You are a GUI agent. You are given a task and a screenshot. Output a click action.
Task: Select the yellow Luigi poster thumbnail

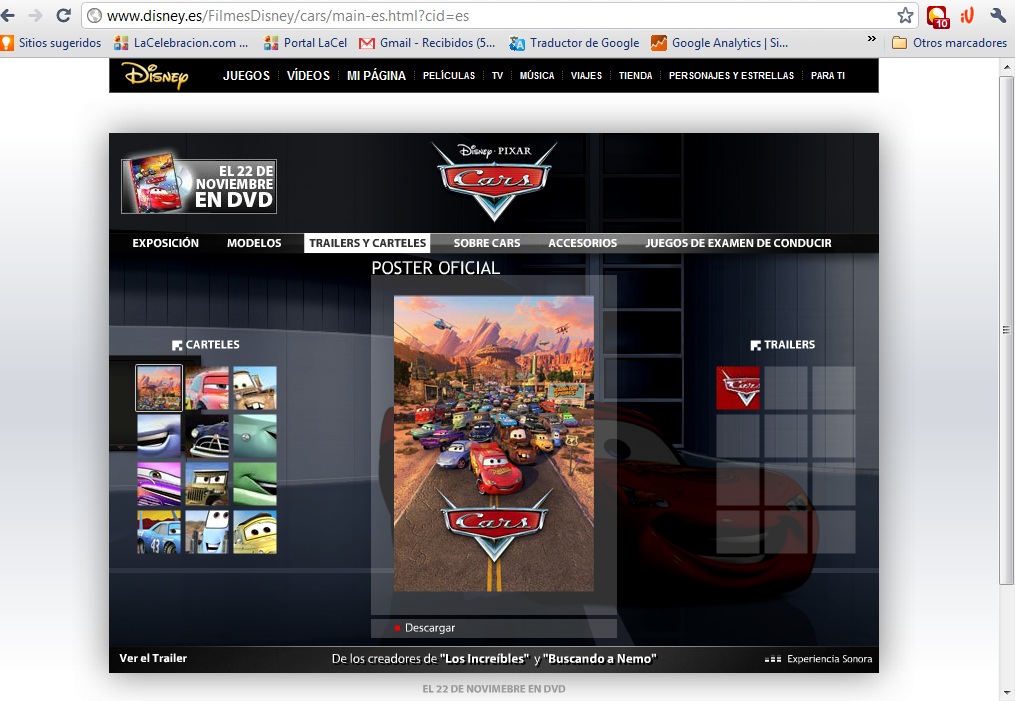tap(255, 531)
